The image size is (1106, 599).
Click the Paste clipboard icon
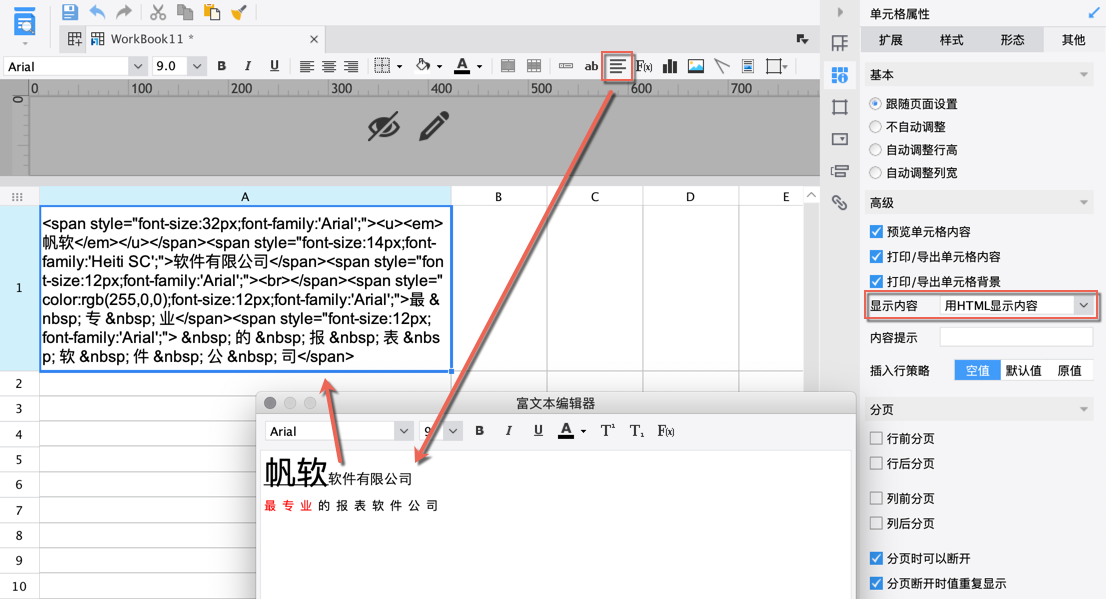pos(212,12)
